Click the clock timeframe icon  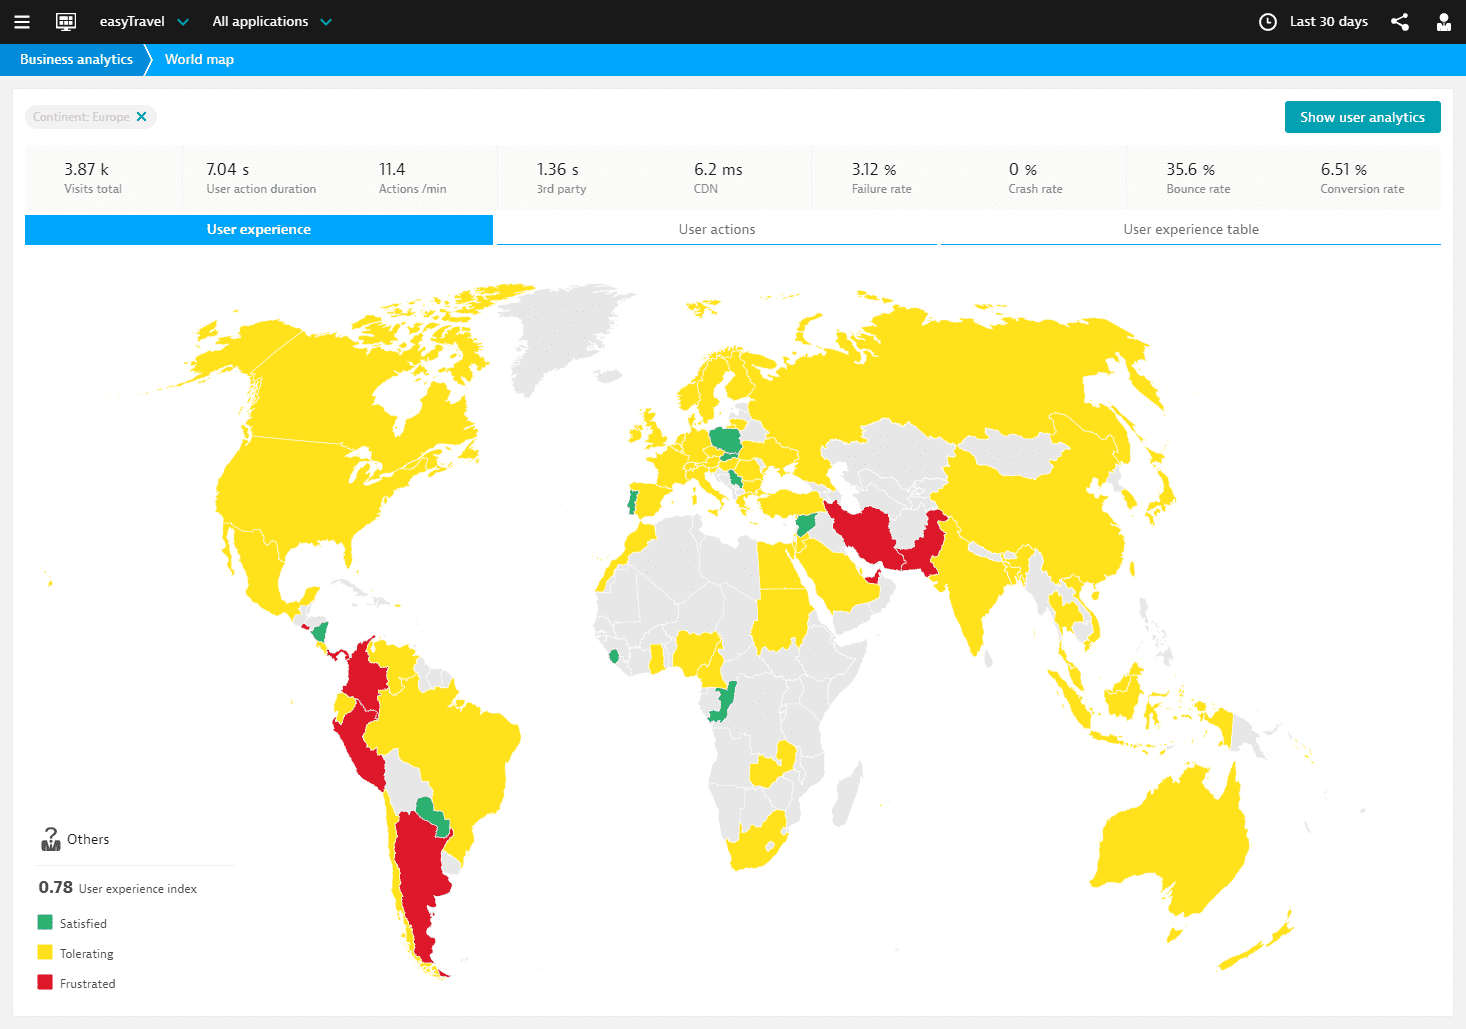click(1268, 22)
